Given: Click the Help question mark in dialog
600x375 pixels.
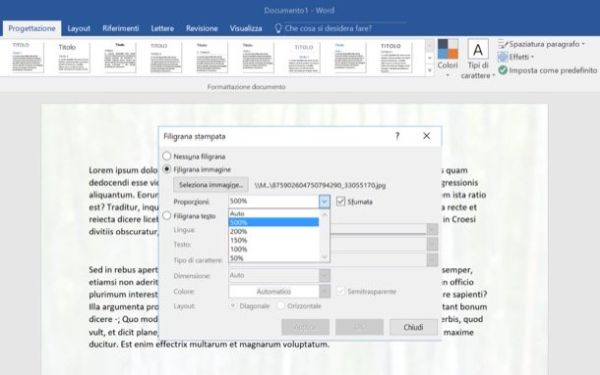Looking at the screenshot, I should click(x=397, y=136).
